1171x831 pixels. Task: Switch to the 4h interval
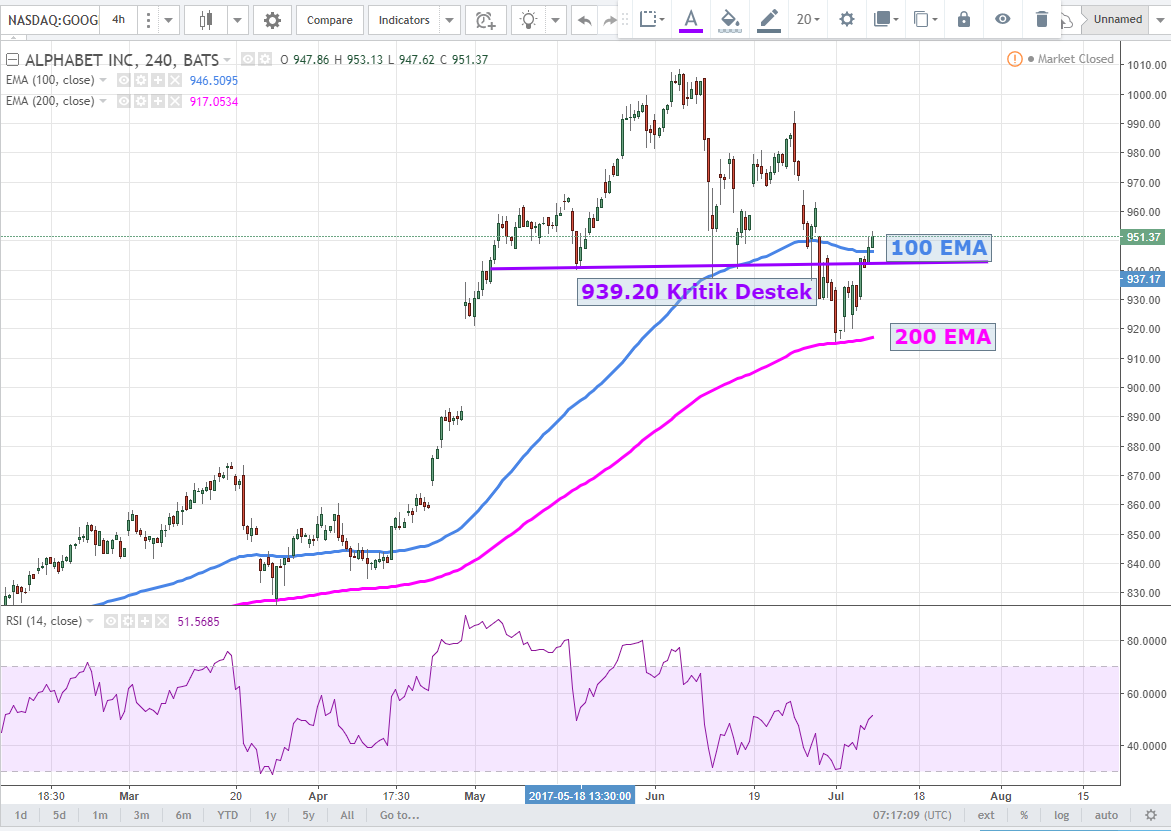coord(119,20)
